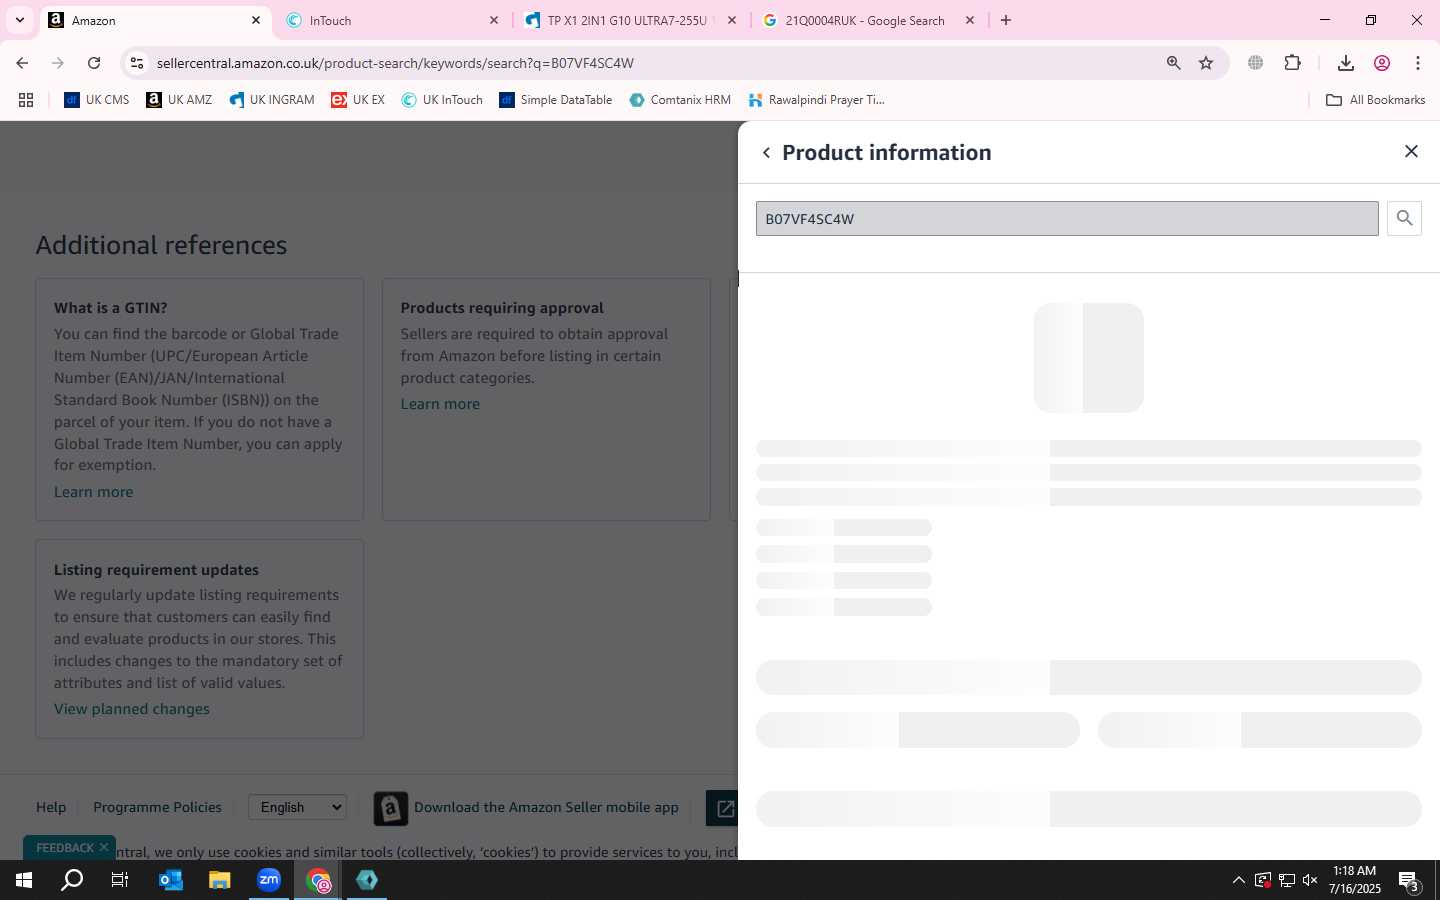Open Simple DataTable bookmark

[x=556, y=100]
